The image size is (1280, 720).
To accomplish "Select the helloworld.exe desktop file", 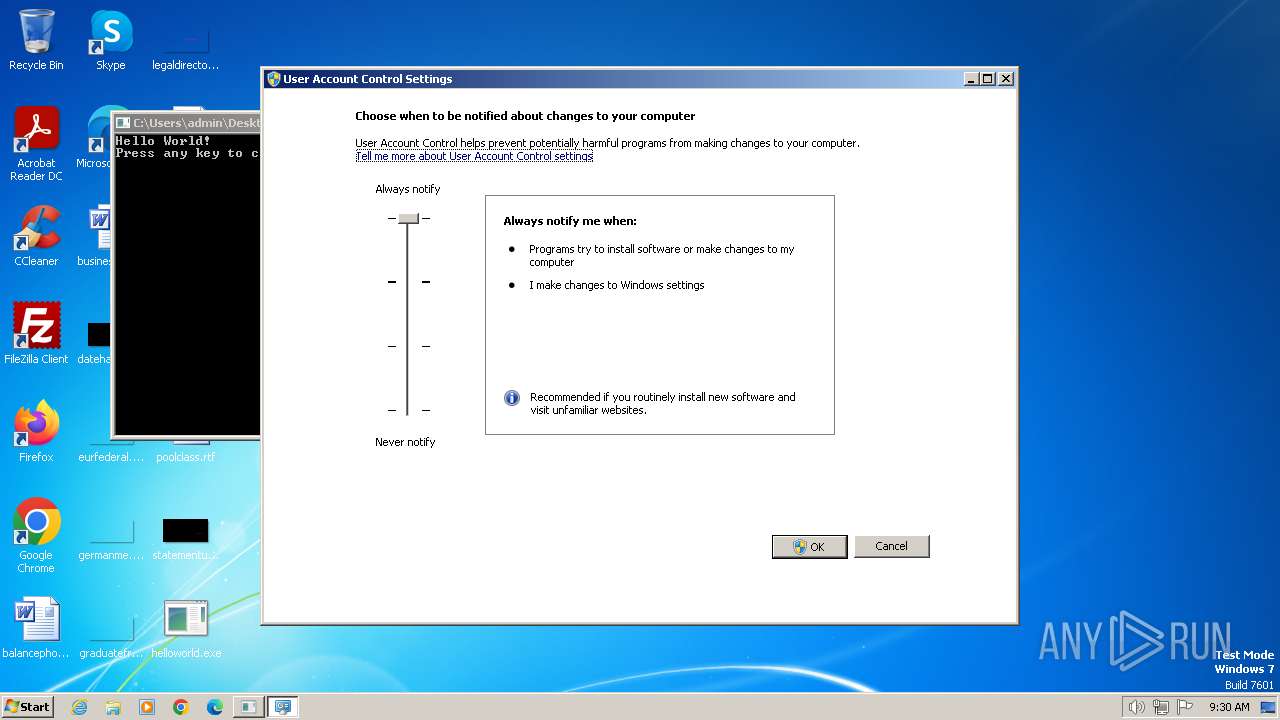I will coord(186,628).
